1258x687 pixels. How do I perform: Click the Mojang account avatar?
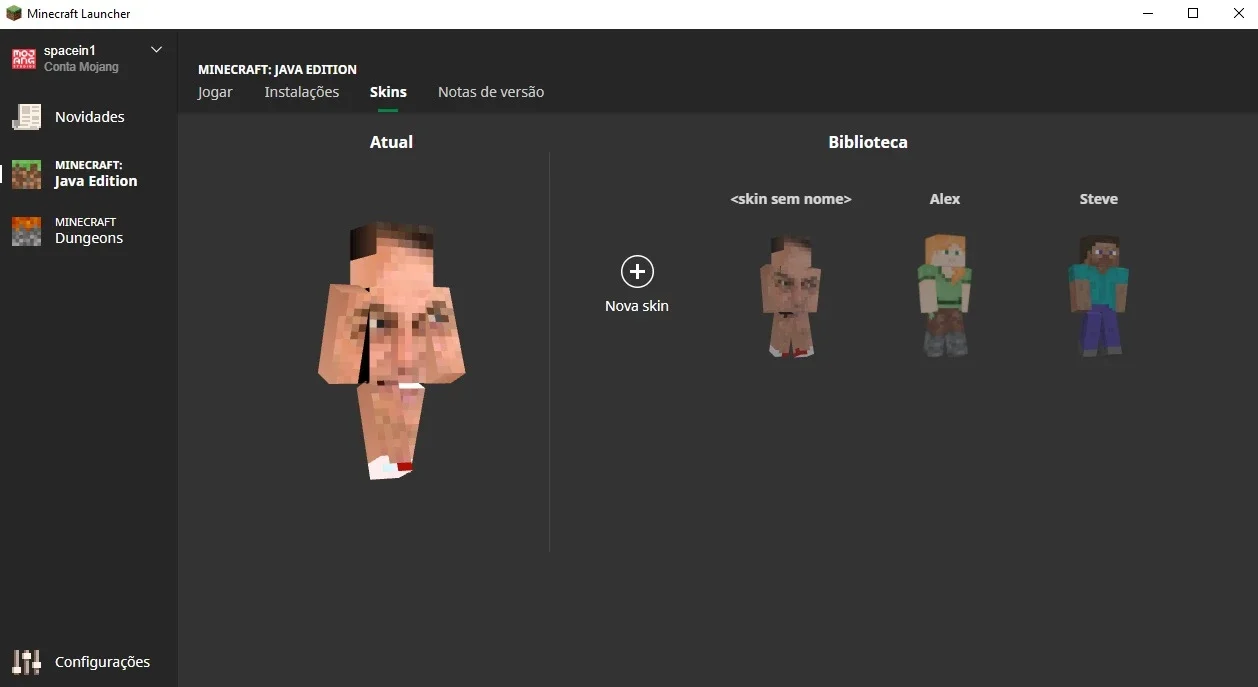(24, 59)
